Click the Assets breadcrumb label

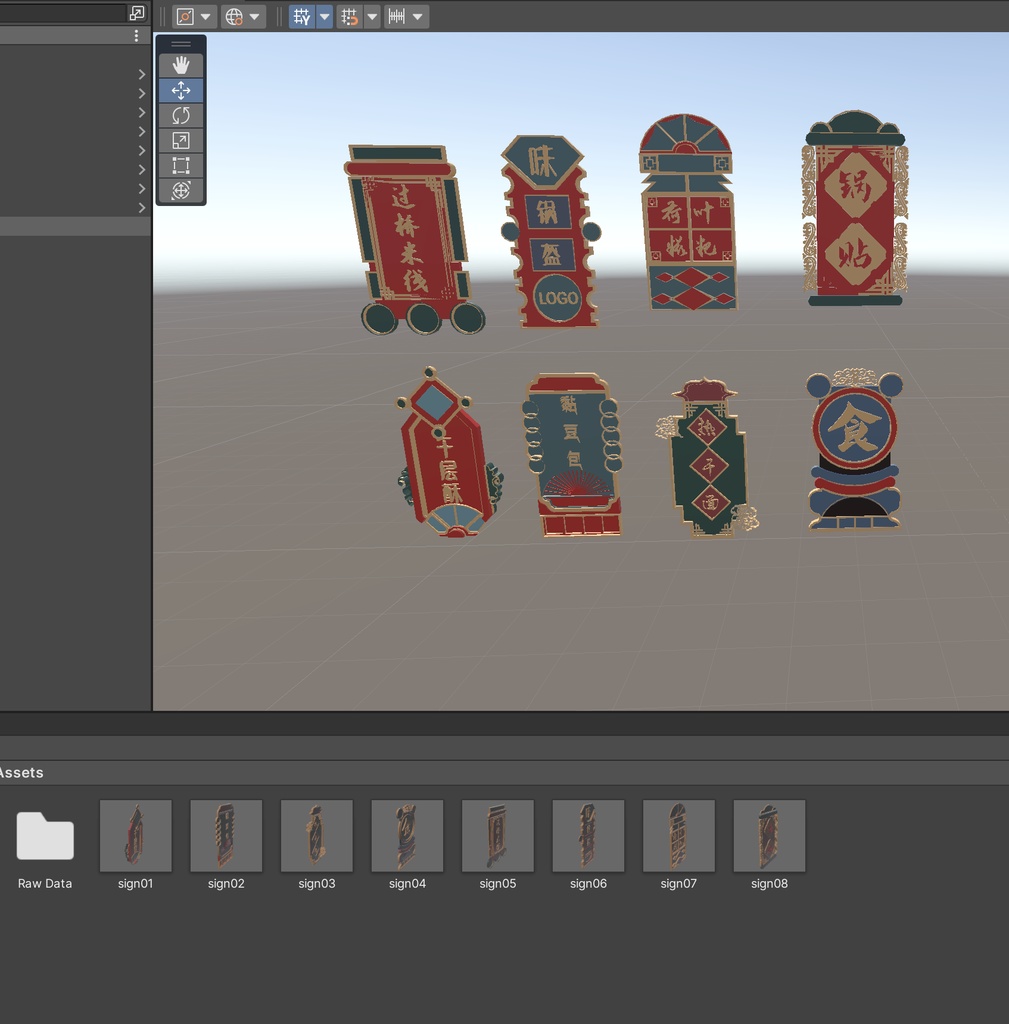(x=22, y=773)
